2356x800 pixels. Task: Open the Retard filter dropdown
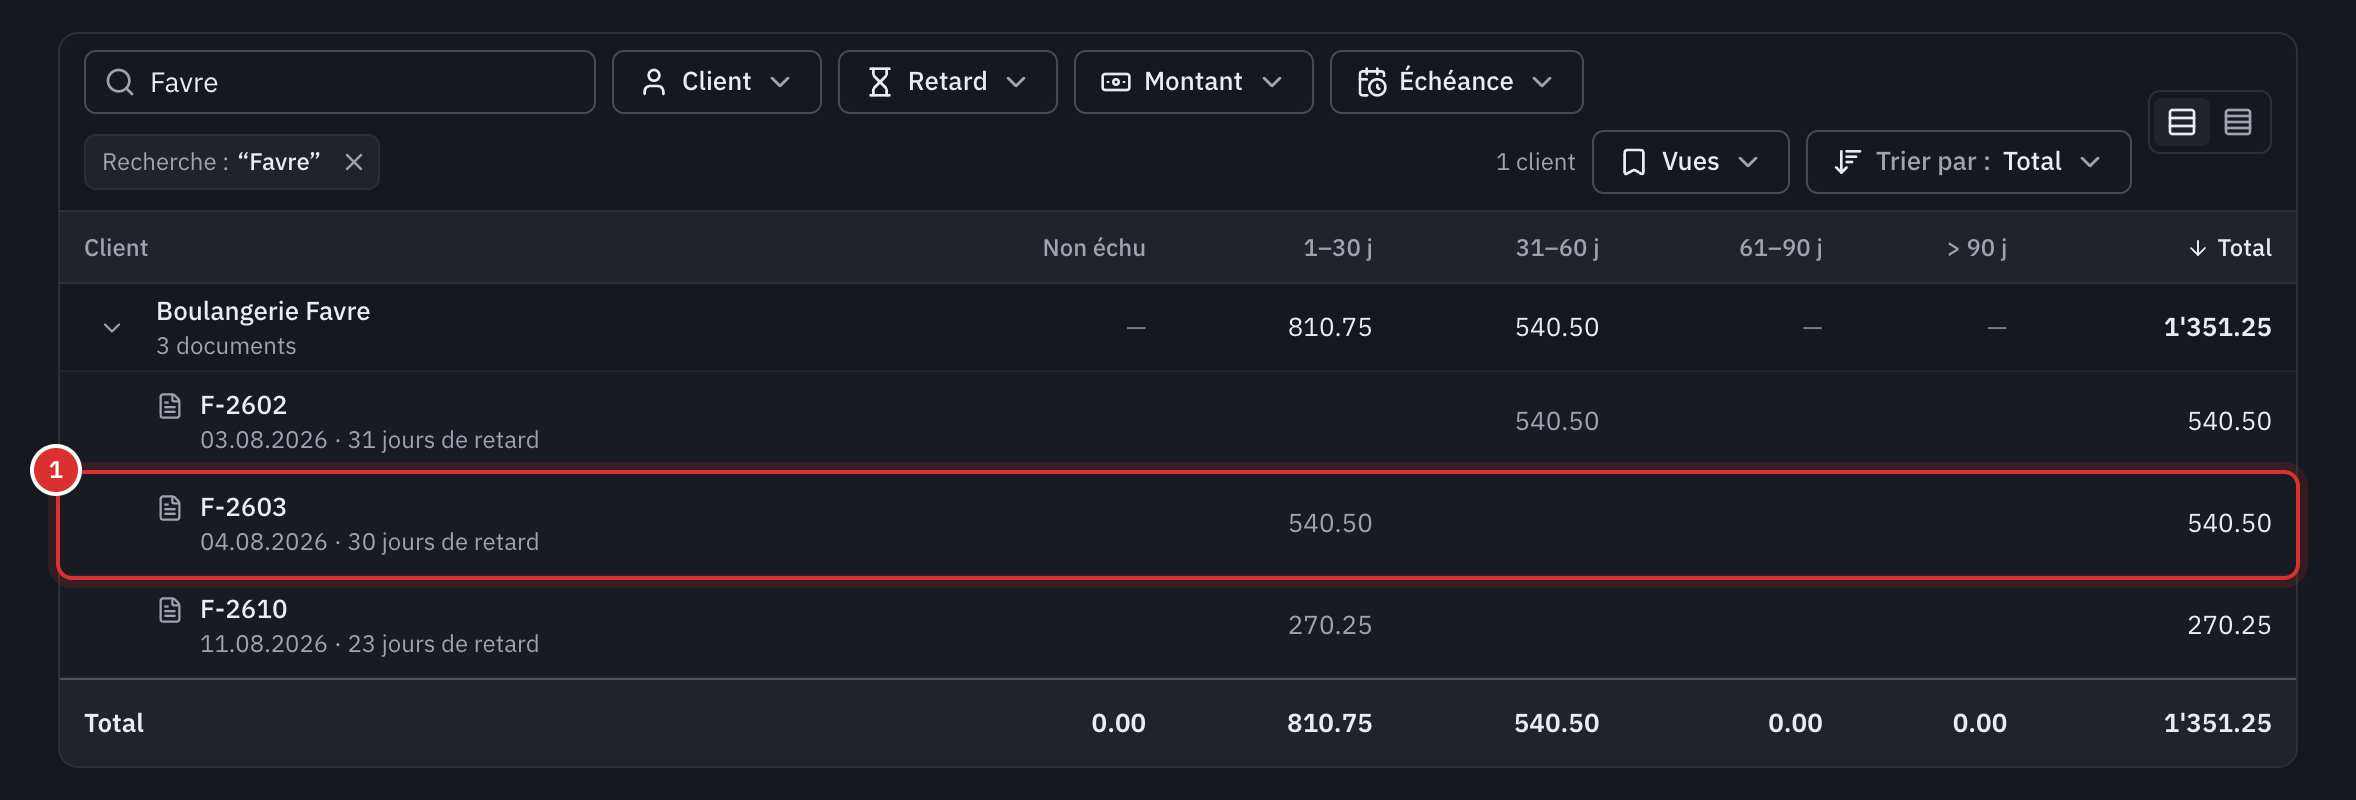(x=947, y=82)
